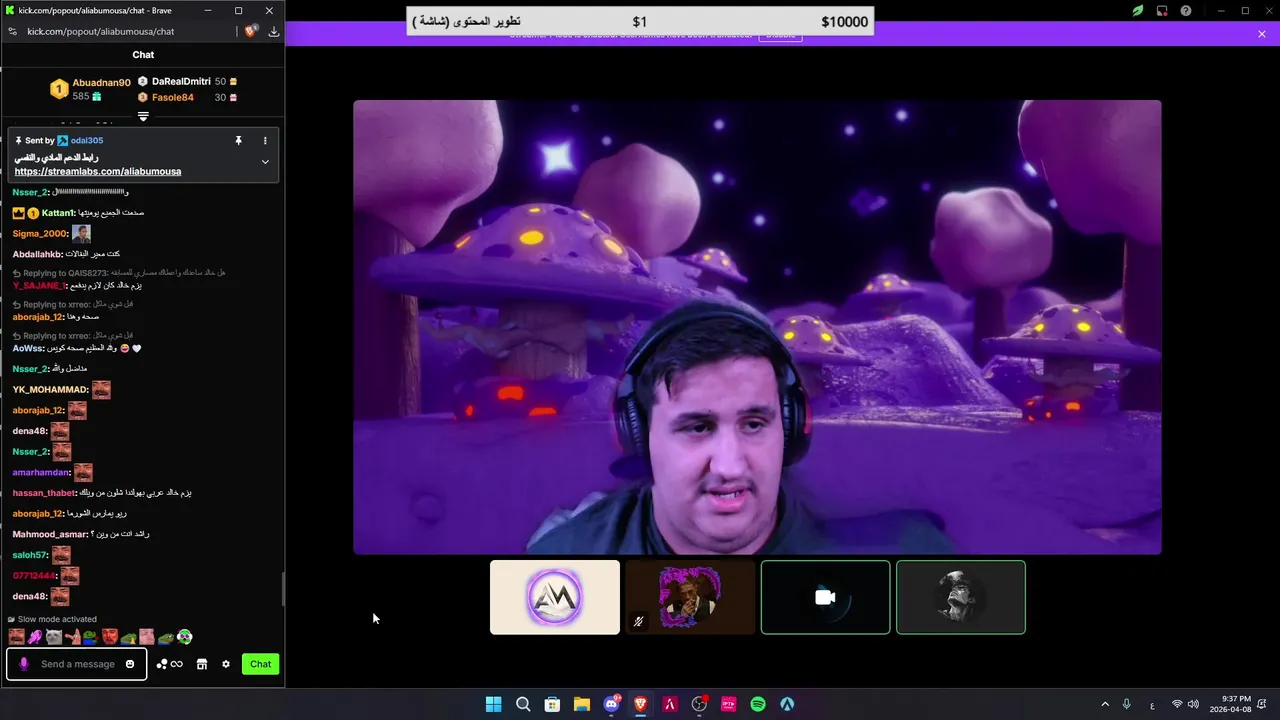Select the AM logo participant thumbnail

click(555, 597)
